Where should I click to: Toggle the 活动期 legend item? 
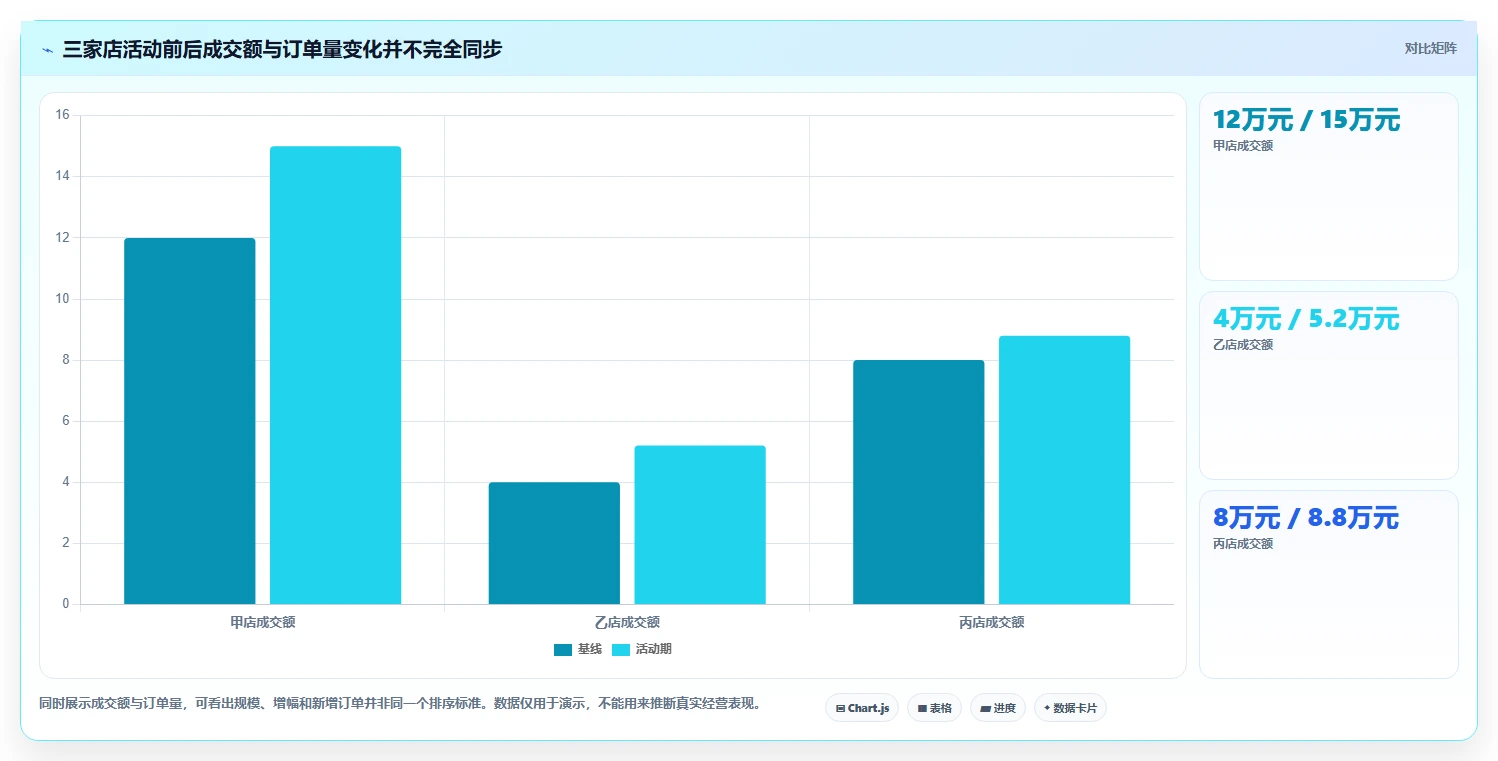tap(642, 649)
